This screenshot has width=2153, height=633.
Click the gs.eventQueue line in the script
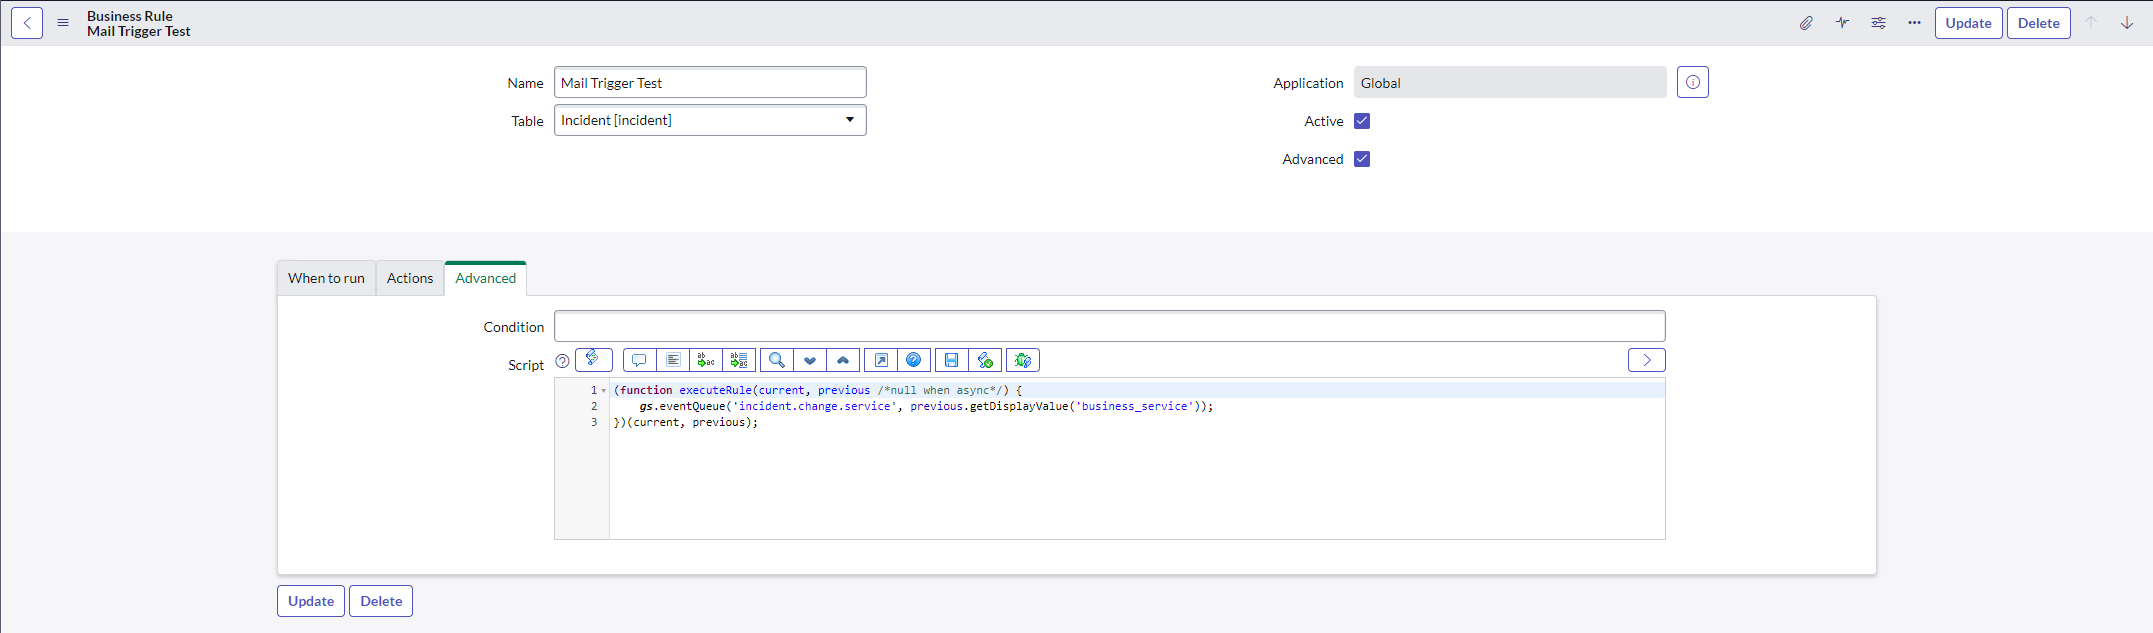[926, 406]
